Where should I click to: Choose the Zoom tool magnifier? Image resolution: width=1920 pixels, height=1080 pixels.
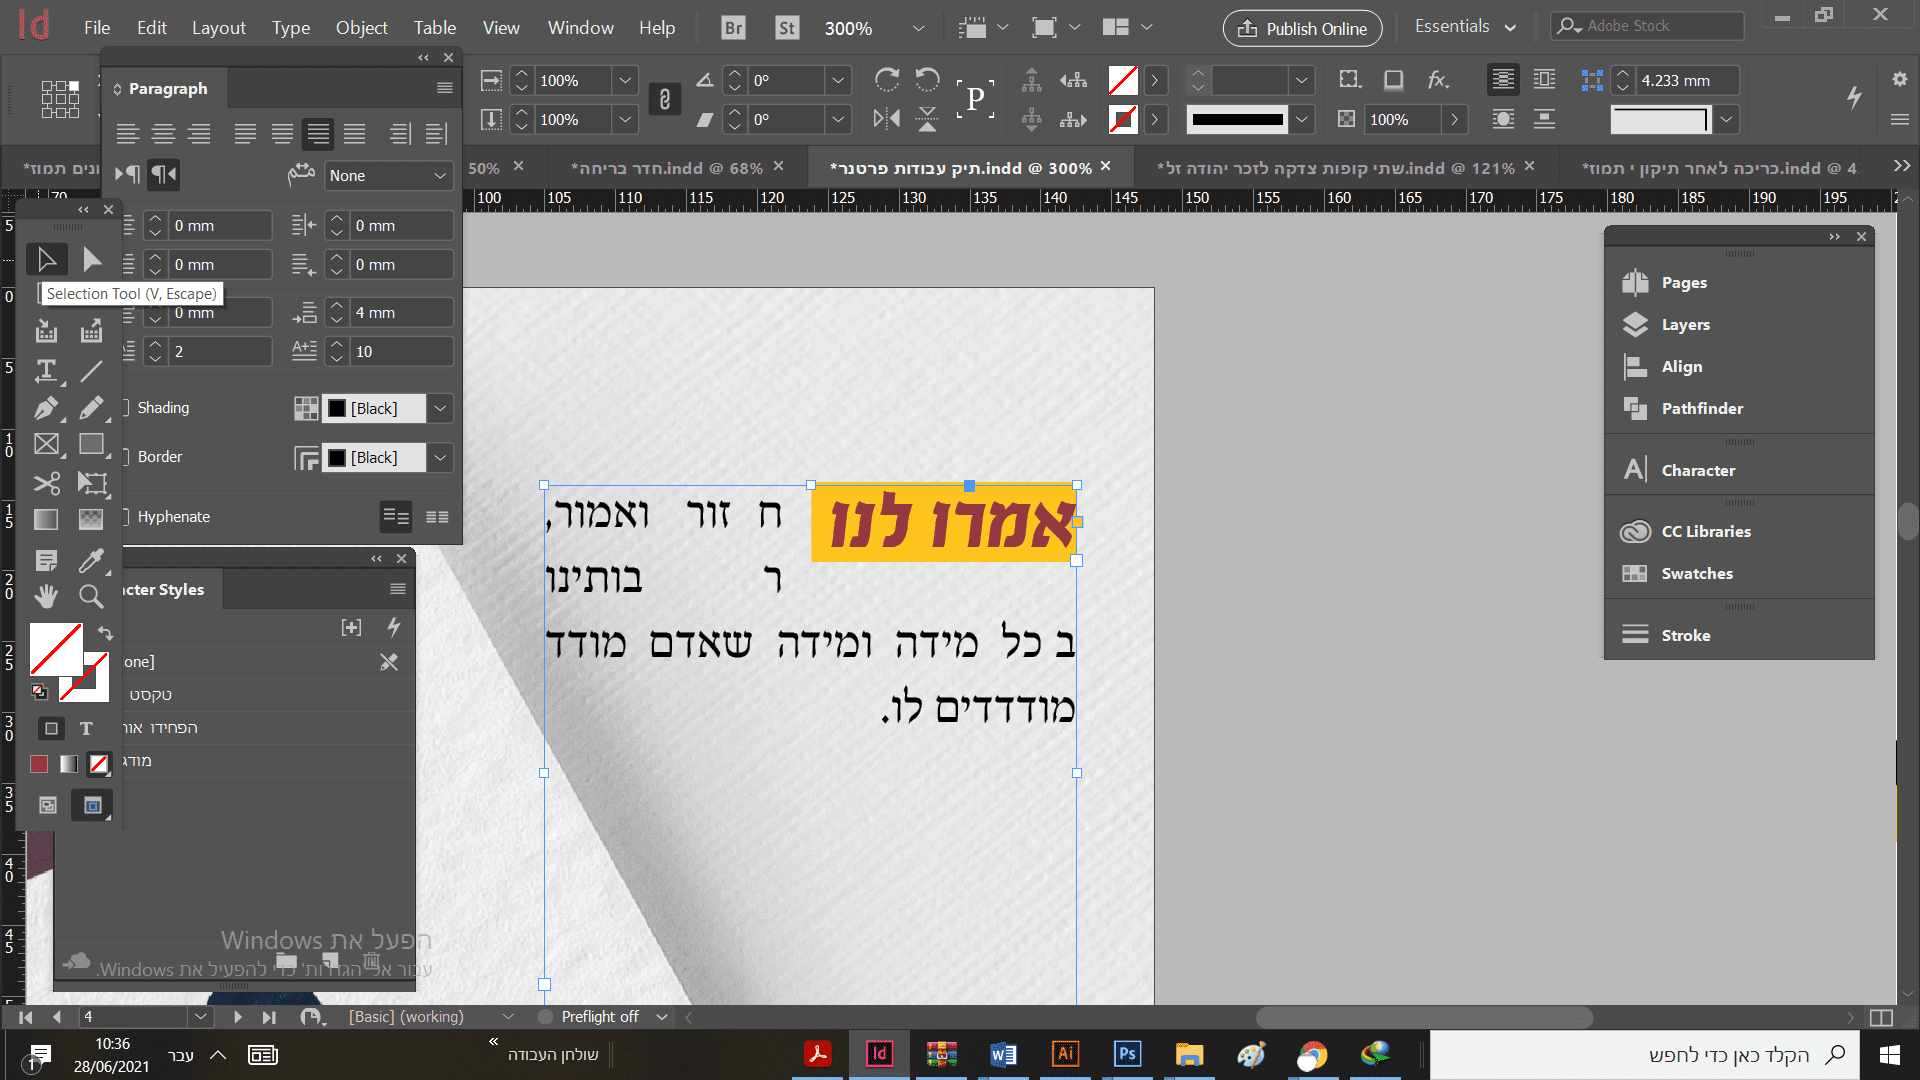tap(91, 597)
